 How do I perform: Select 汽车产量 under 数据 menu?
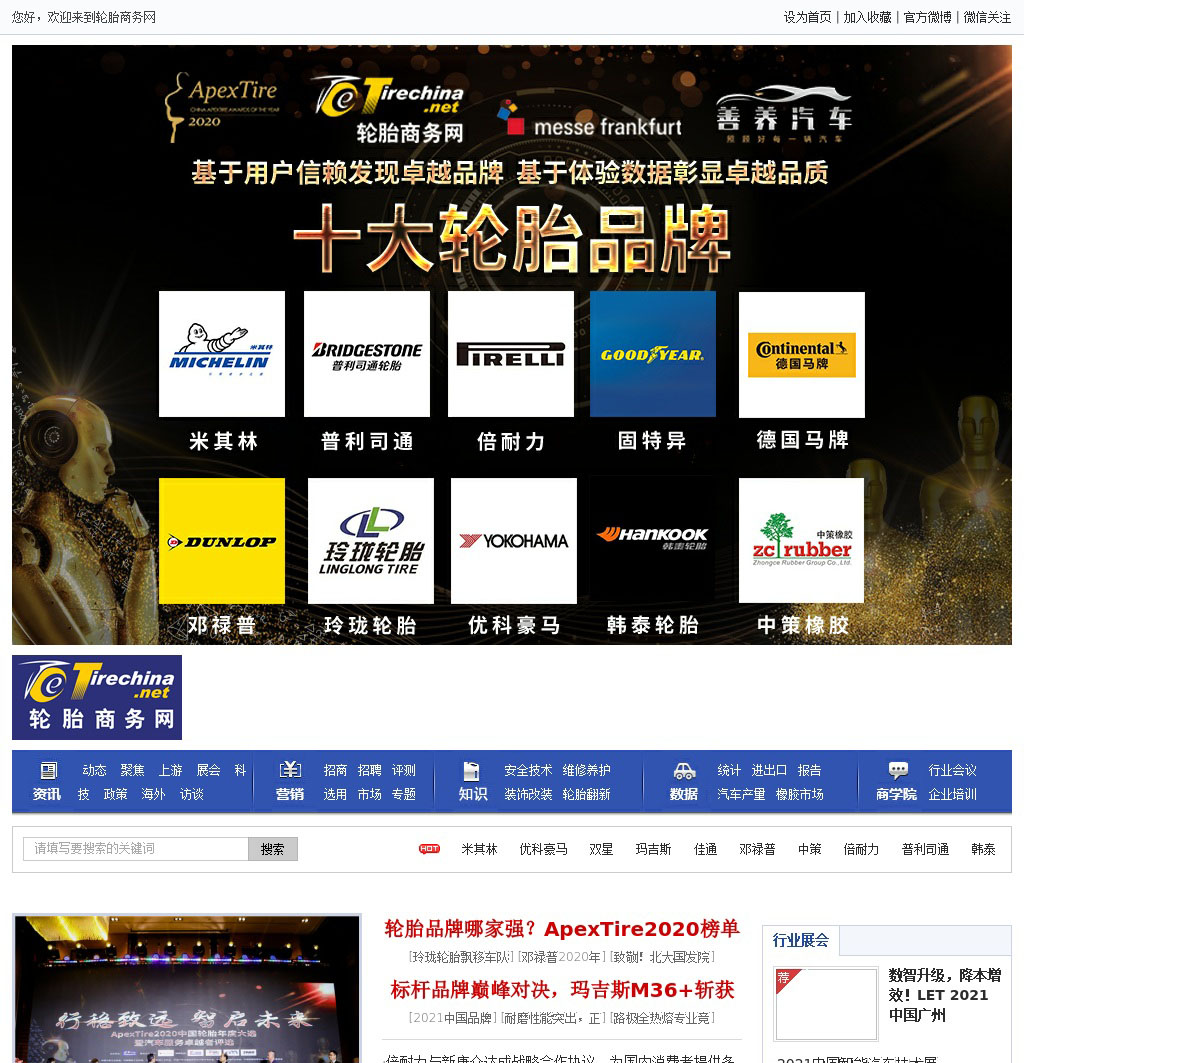point(741,794)
